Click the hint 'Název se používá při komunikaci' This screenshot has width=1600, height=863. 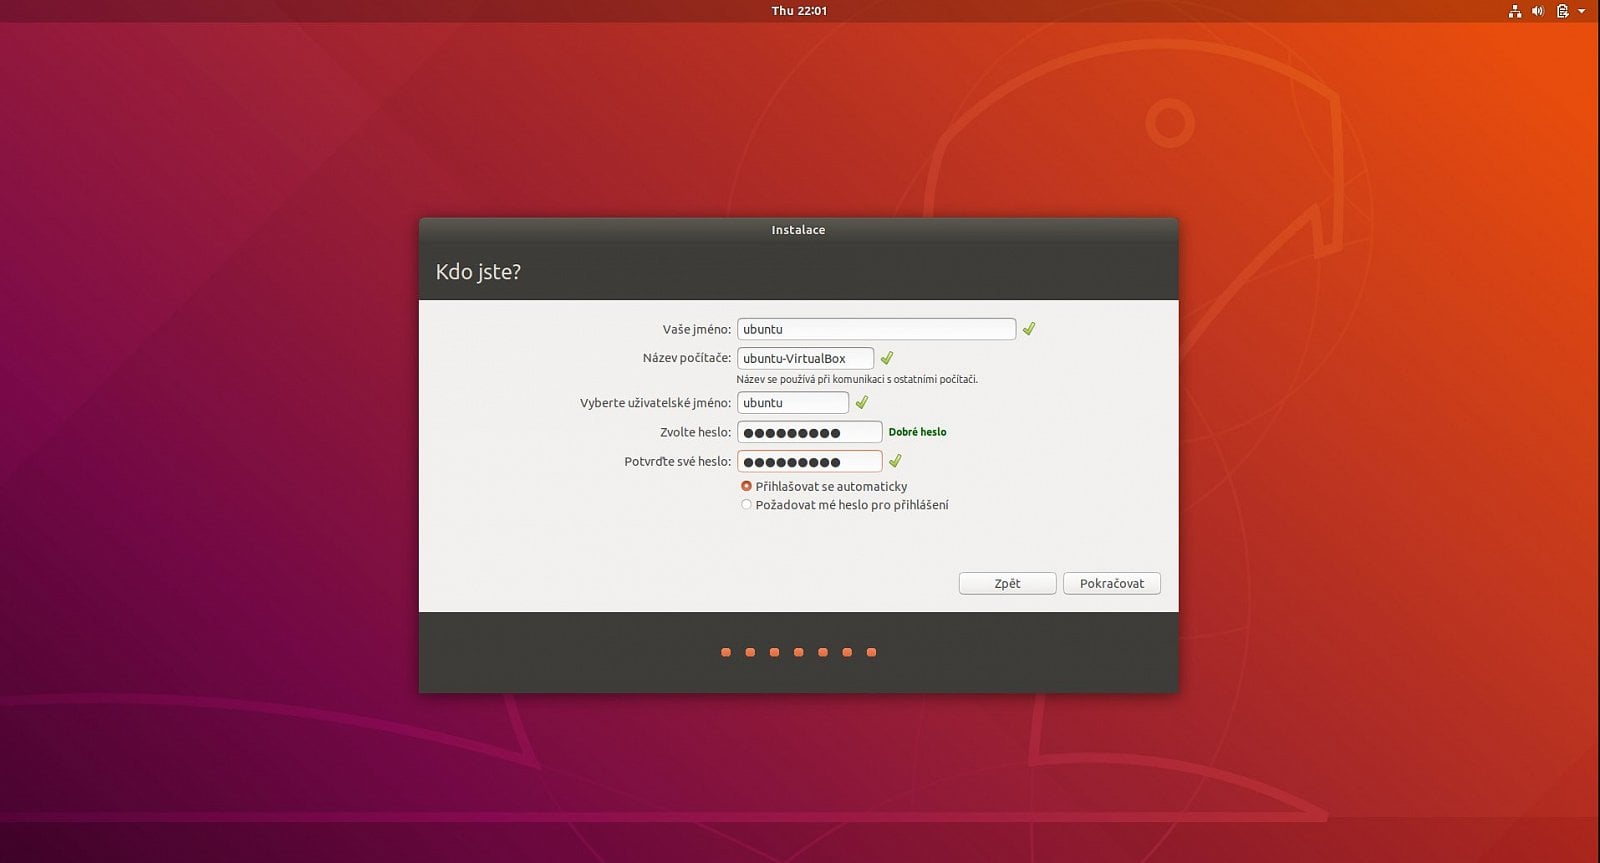(x=857, y=380)
